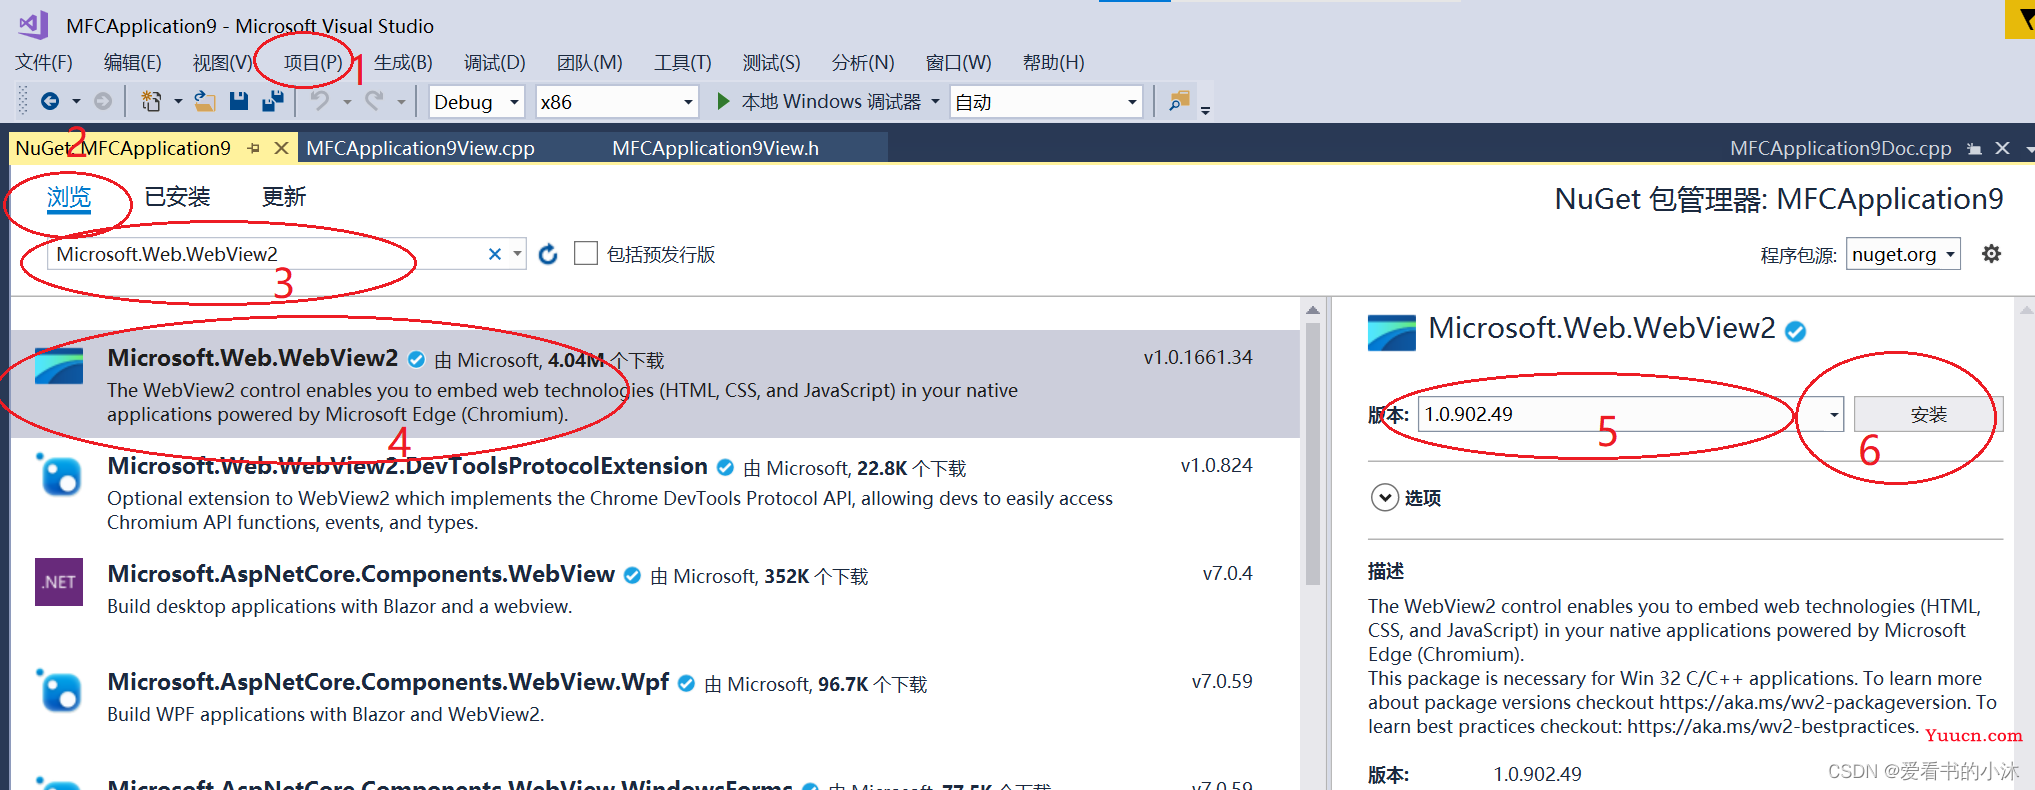Click the keep-open icon on MFCApplication9Doc.cpp tab

coord(1974,148)
